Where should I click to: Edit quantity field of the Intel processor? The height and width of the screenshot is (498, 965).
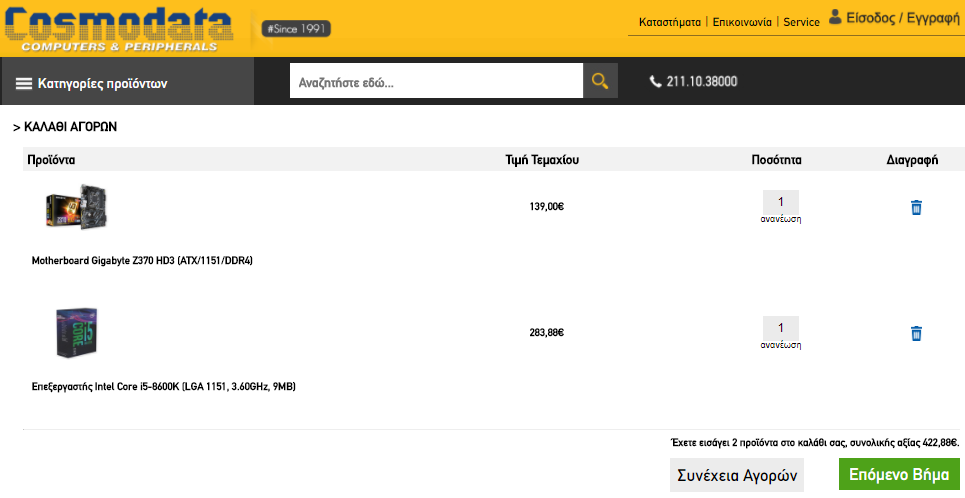point(781,327)
